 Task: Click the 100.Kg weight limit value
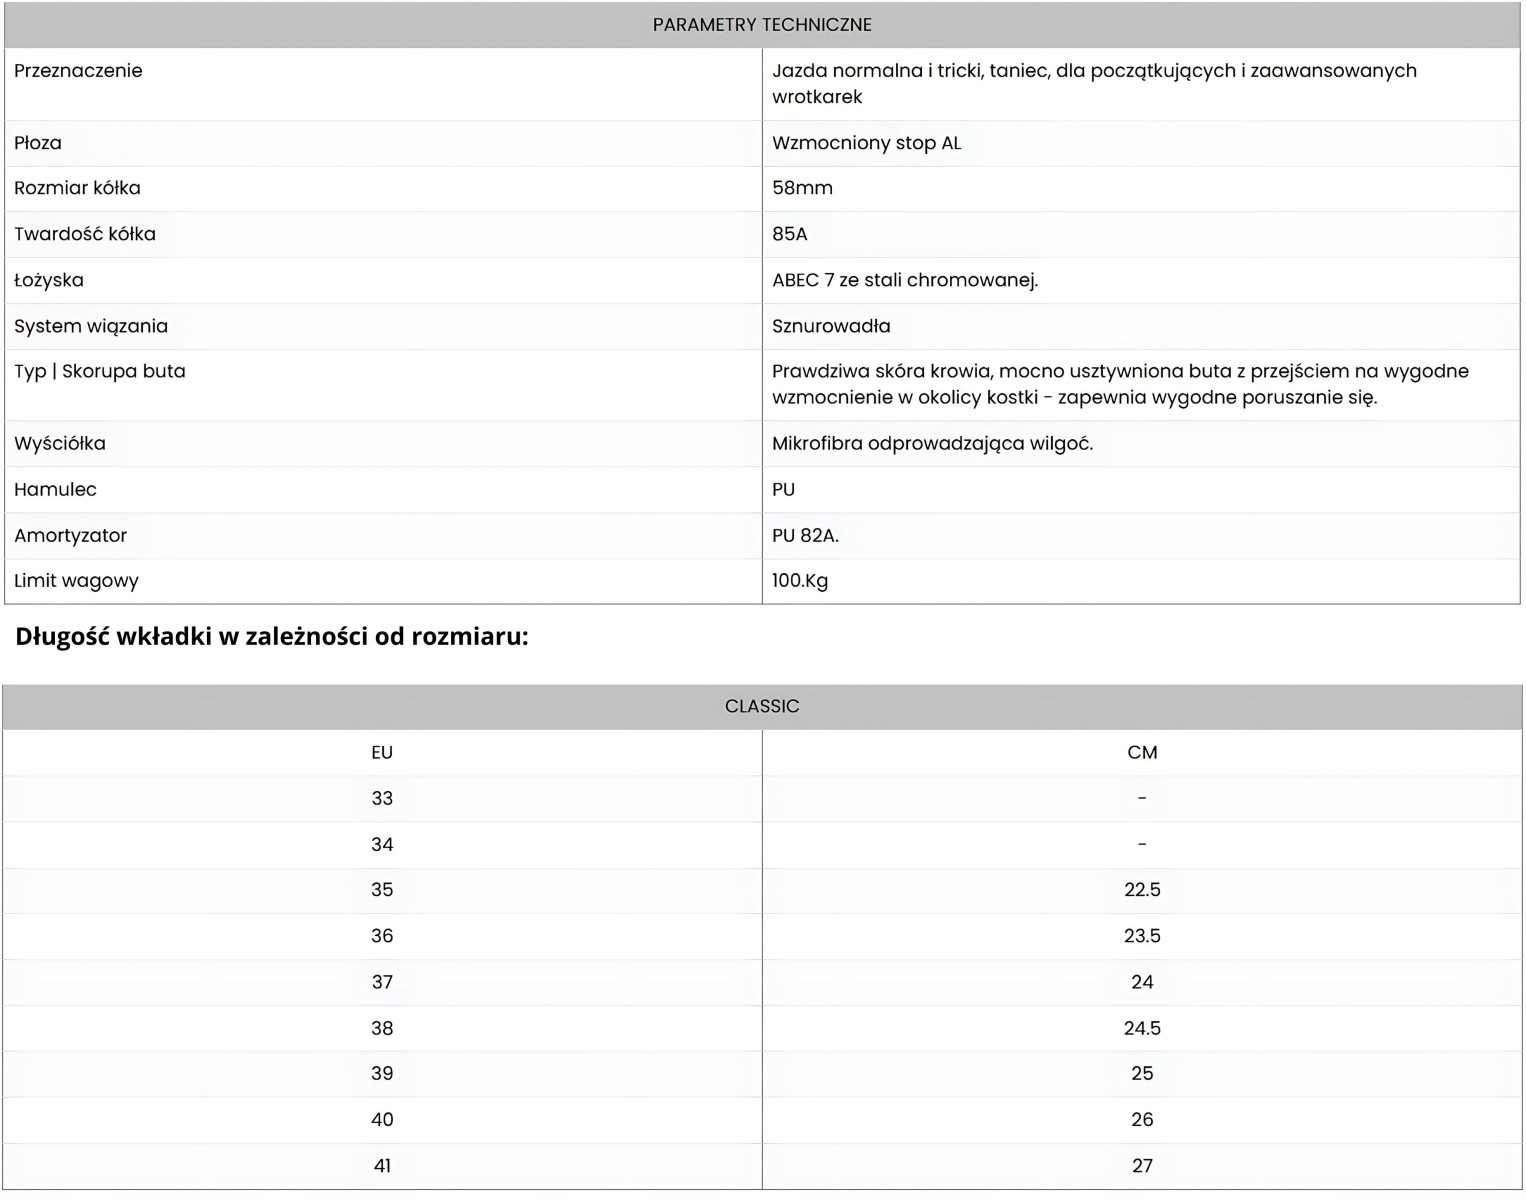pyautogui.click(x=800, y=580)
